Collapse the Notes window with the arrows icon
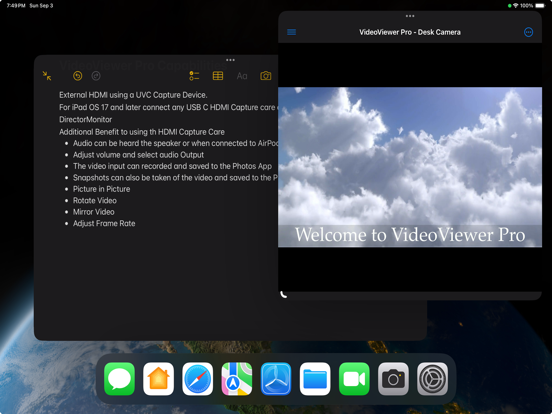This screenshot has width=552, height=414. coord(47,76)
